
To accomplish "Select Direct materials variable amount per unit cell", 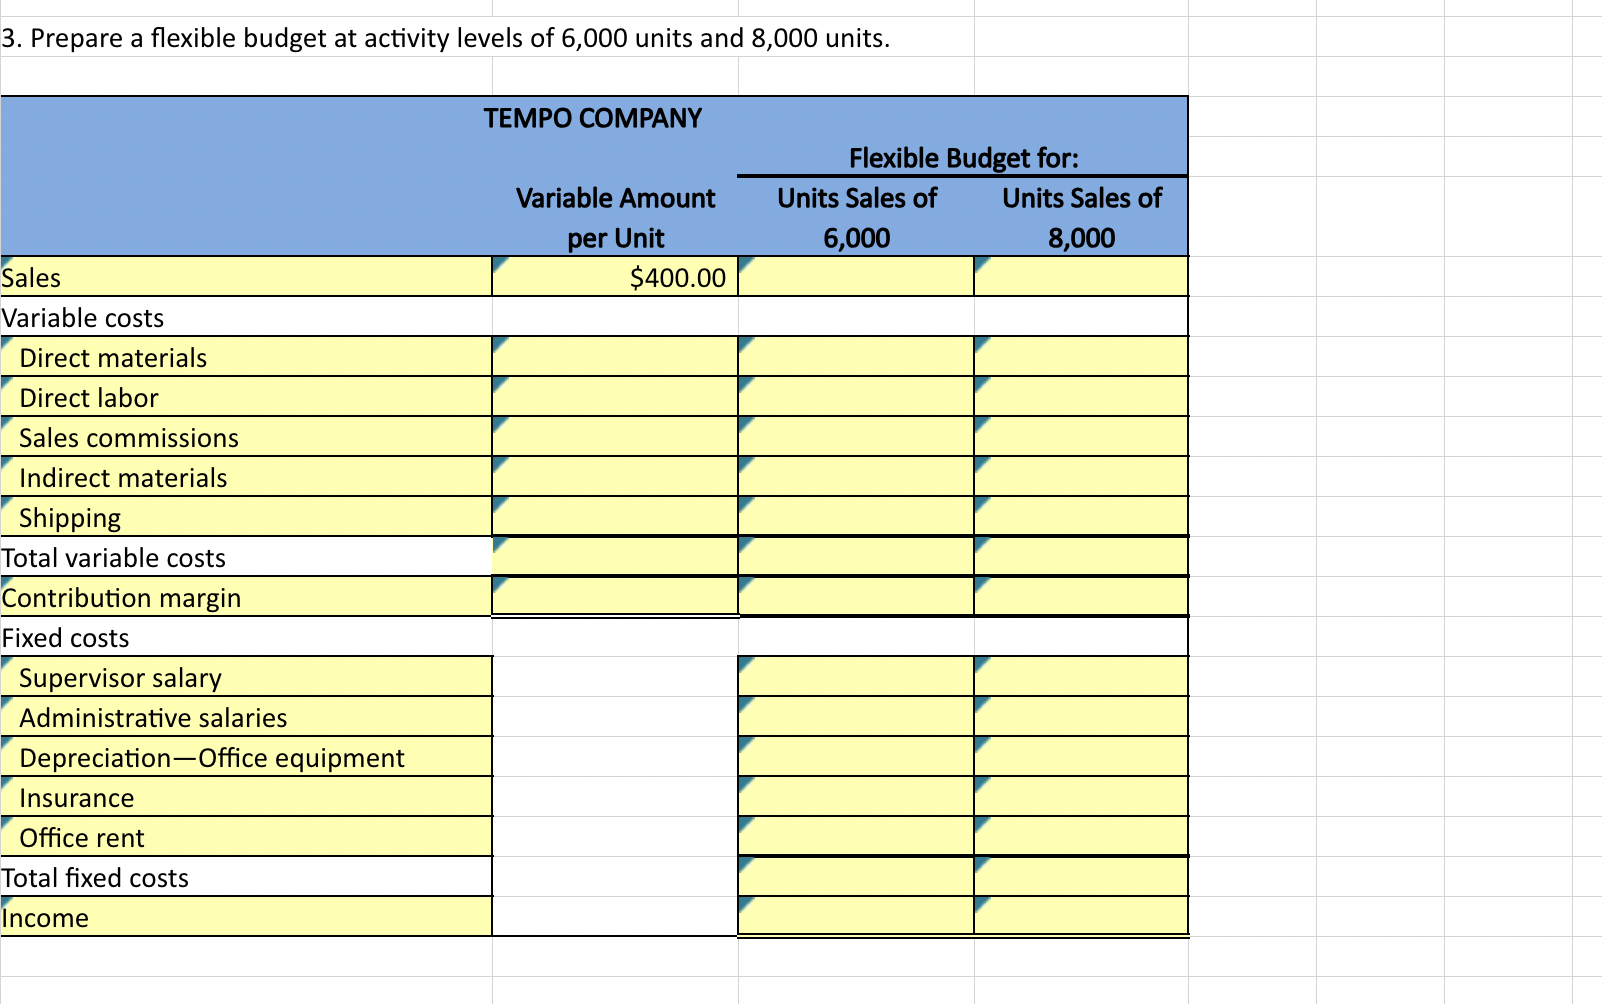I will tap(615, 357).
